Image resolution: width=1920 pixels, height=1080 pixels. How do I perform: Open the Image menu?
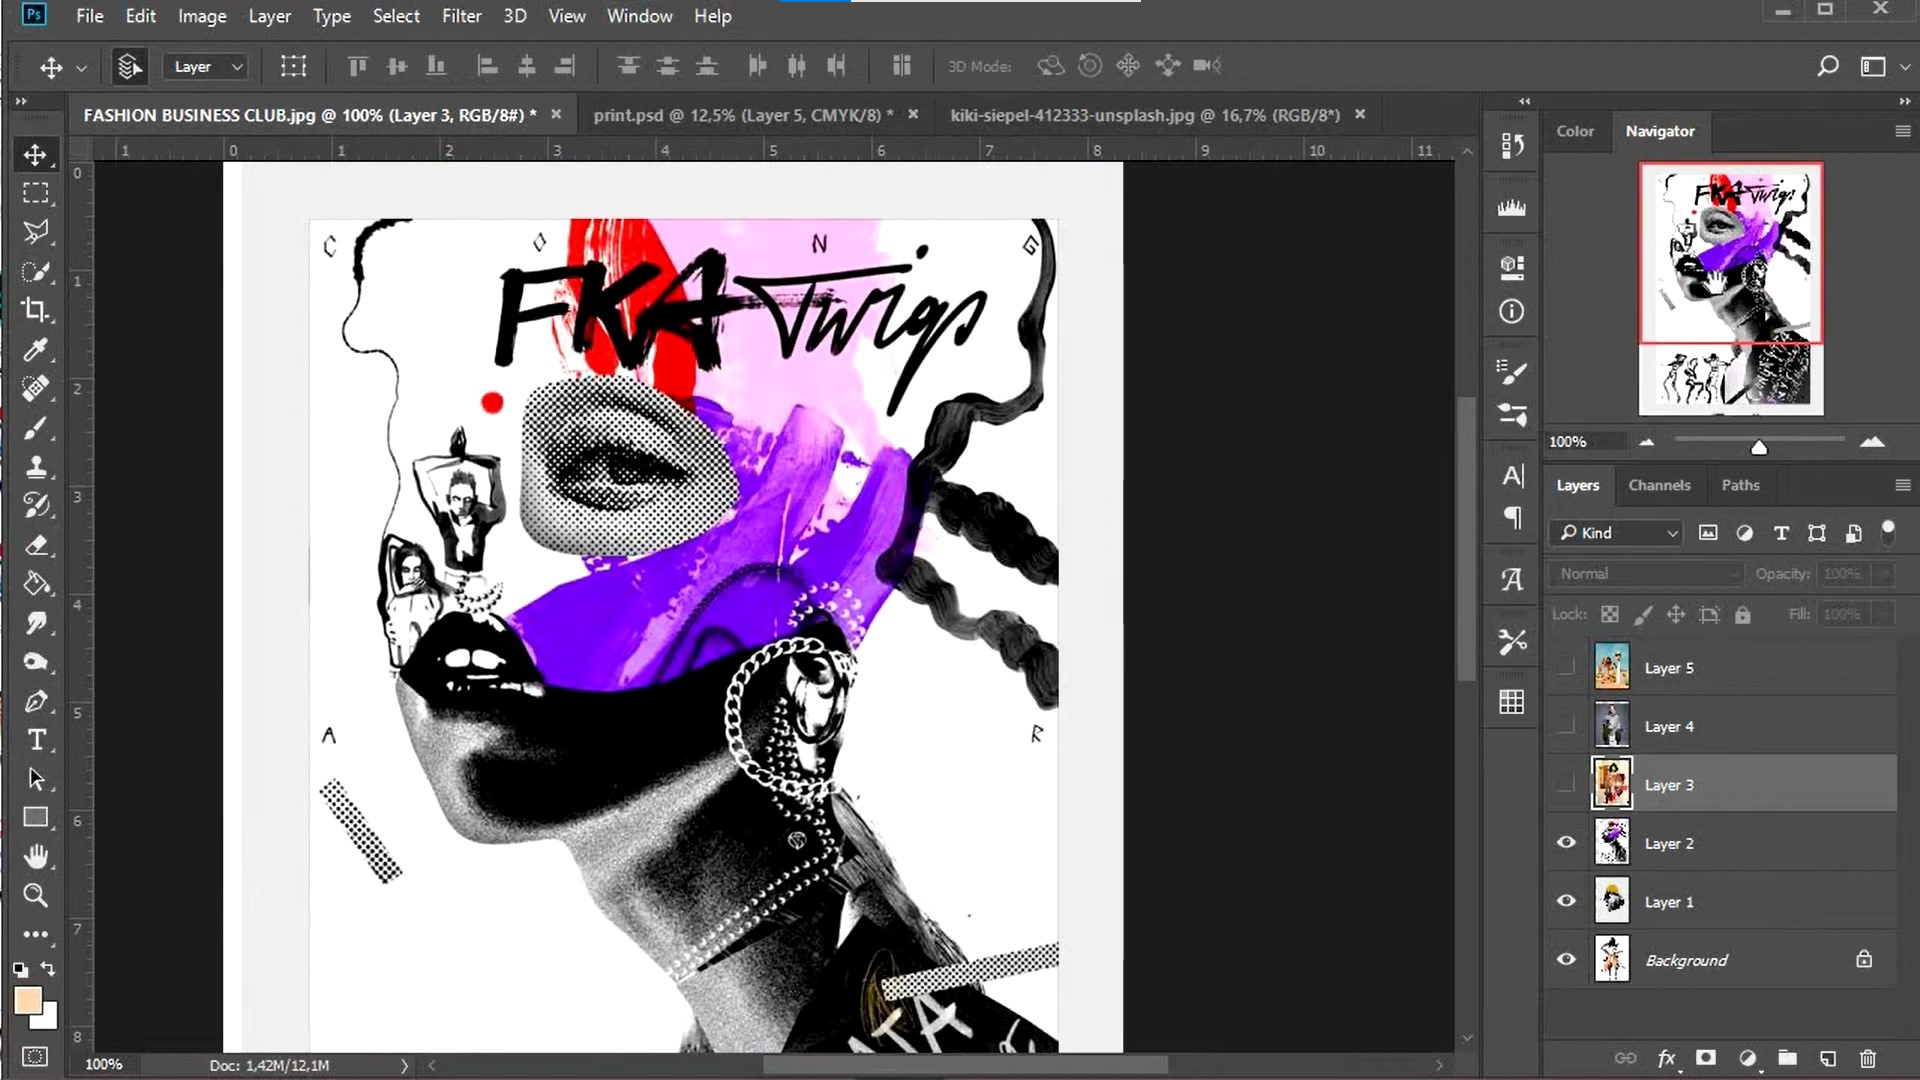(202, 16)
